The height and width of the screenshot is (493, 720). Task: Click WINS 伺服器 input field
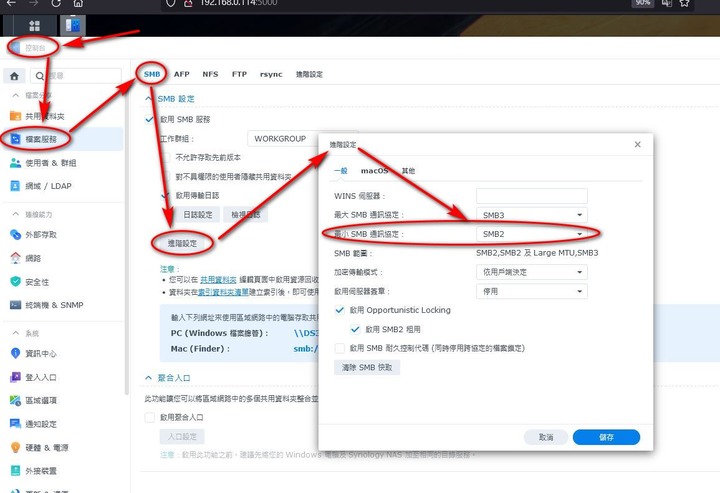532,196
